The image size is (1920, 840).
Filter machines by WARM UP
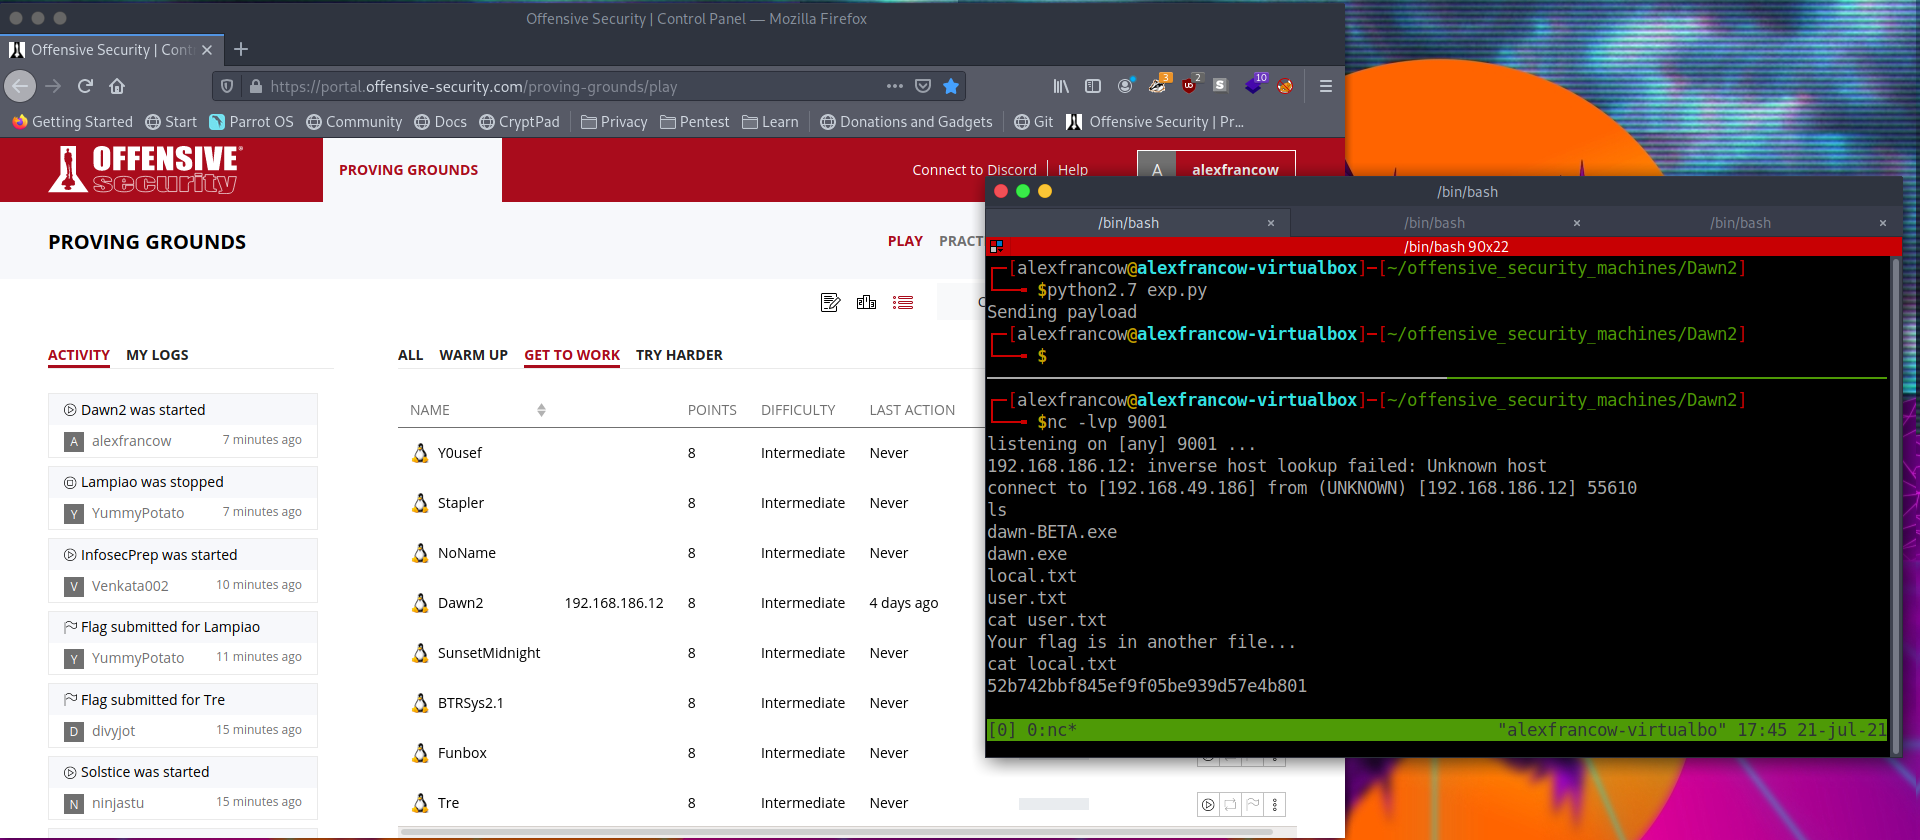[x=473, y=355]
